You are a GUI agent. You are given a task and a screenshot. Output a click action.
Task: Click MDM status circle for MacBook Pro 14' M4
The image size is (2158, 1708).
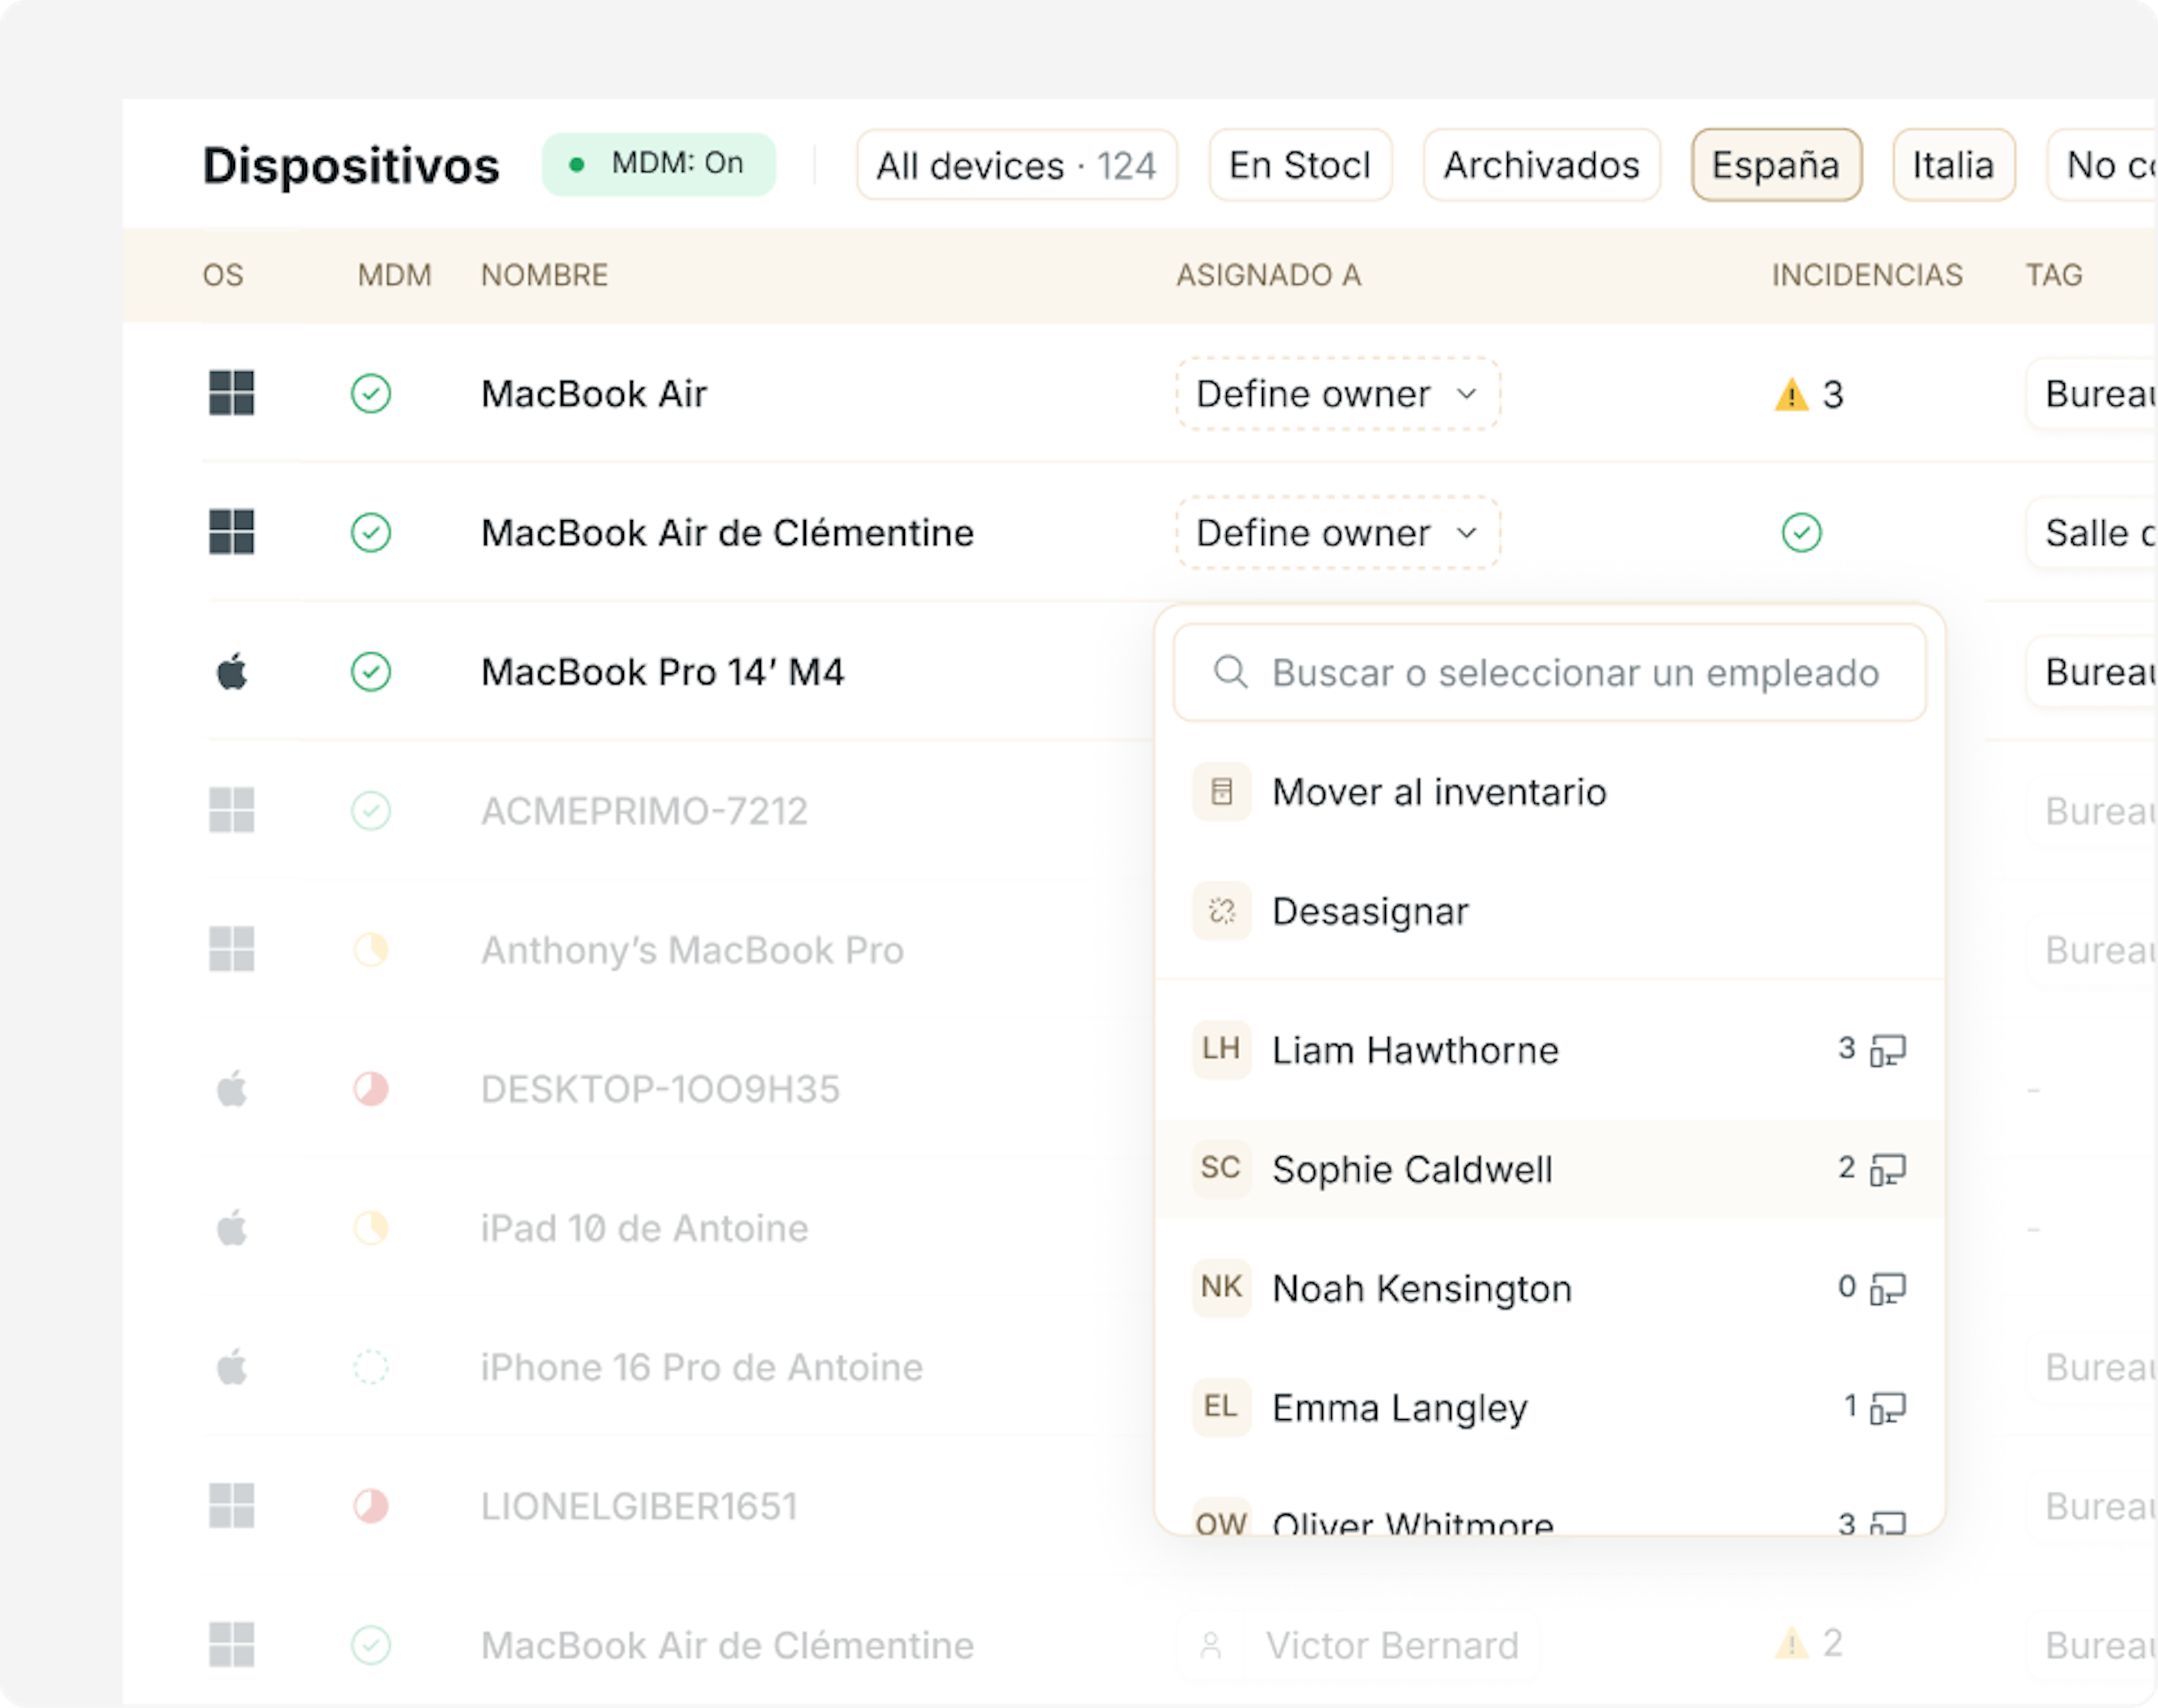[371, 672]
